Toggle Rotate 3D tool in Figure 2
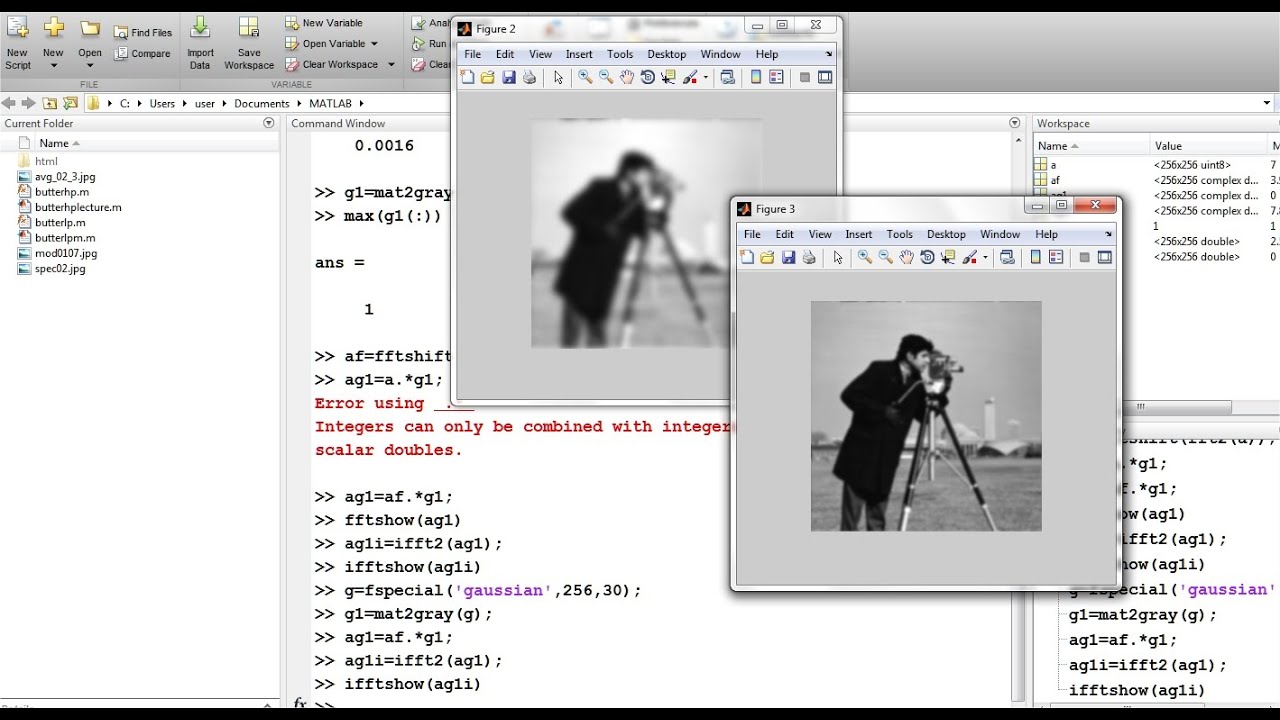 click(x=647, y=77)
